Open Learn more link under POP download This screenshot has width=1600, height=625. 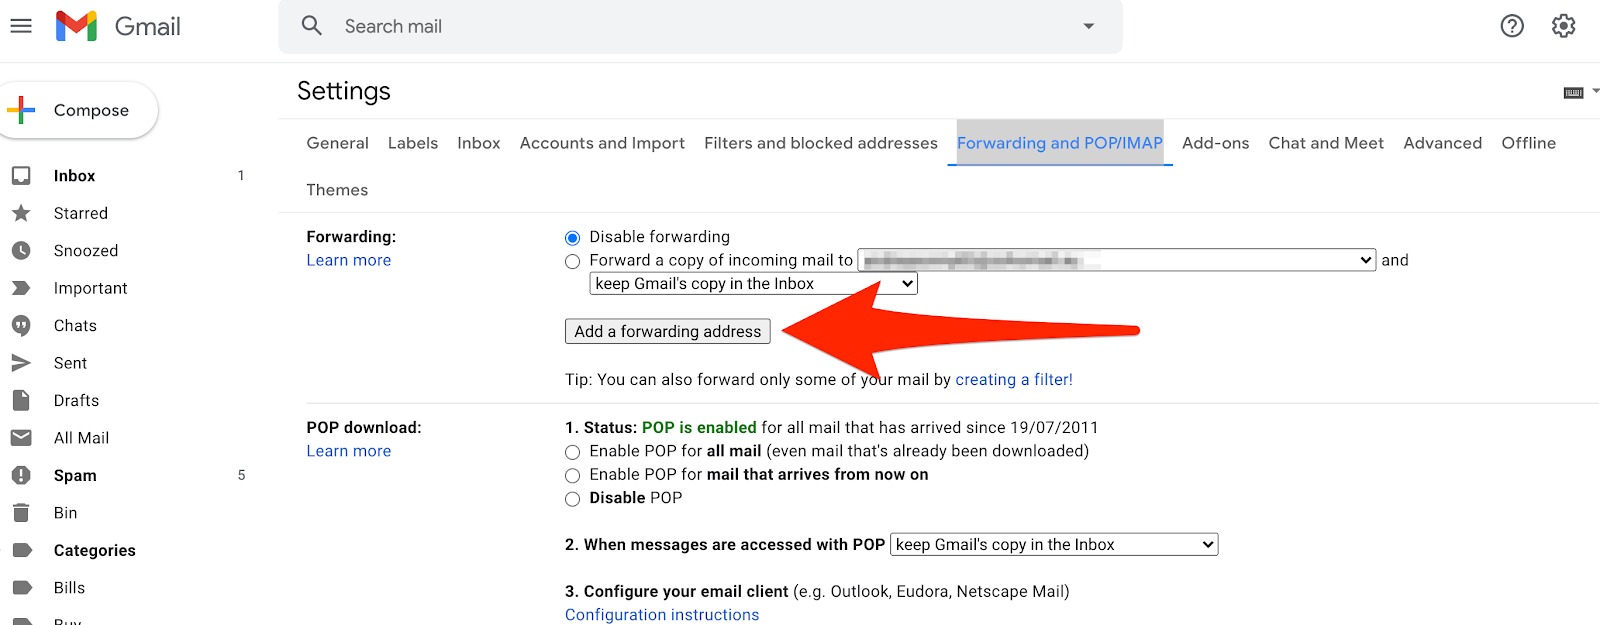(x=349, y=451)
